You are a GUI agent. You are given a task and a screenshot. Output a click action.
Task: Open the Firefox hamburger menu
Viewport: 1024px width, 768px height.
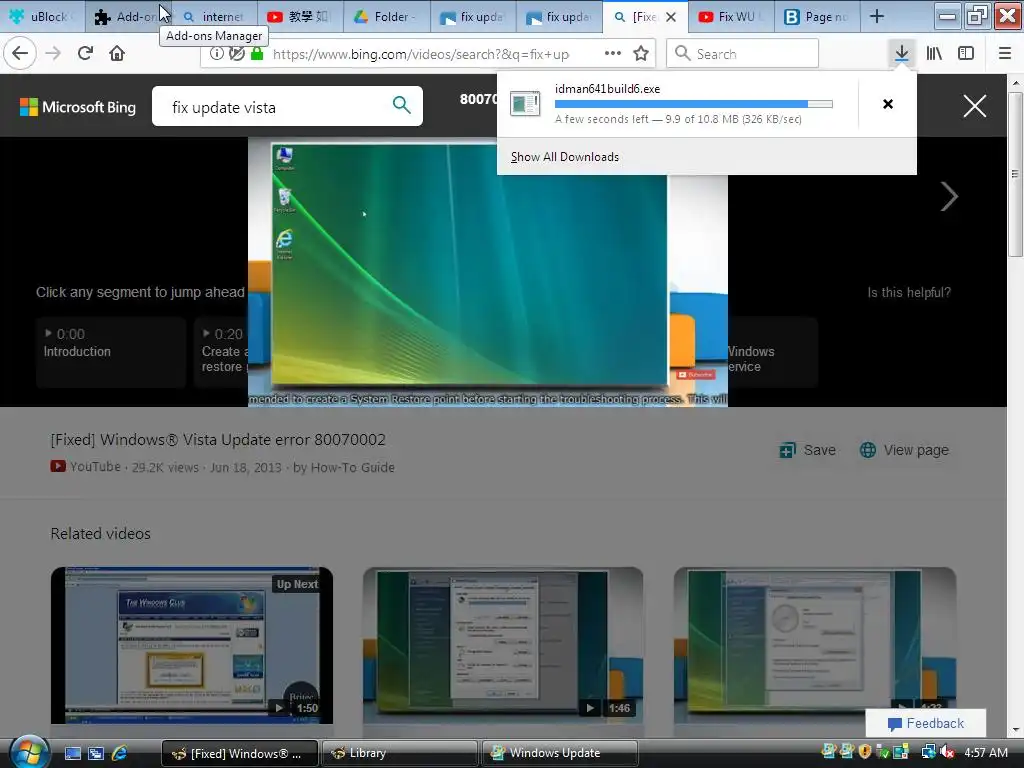(1004, 53)
